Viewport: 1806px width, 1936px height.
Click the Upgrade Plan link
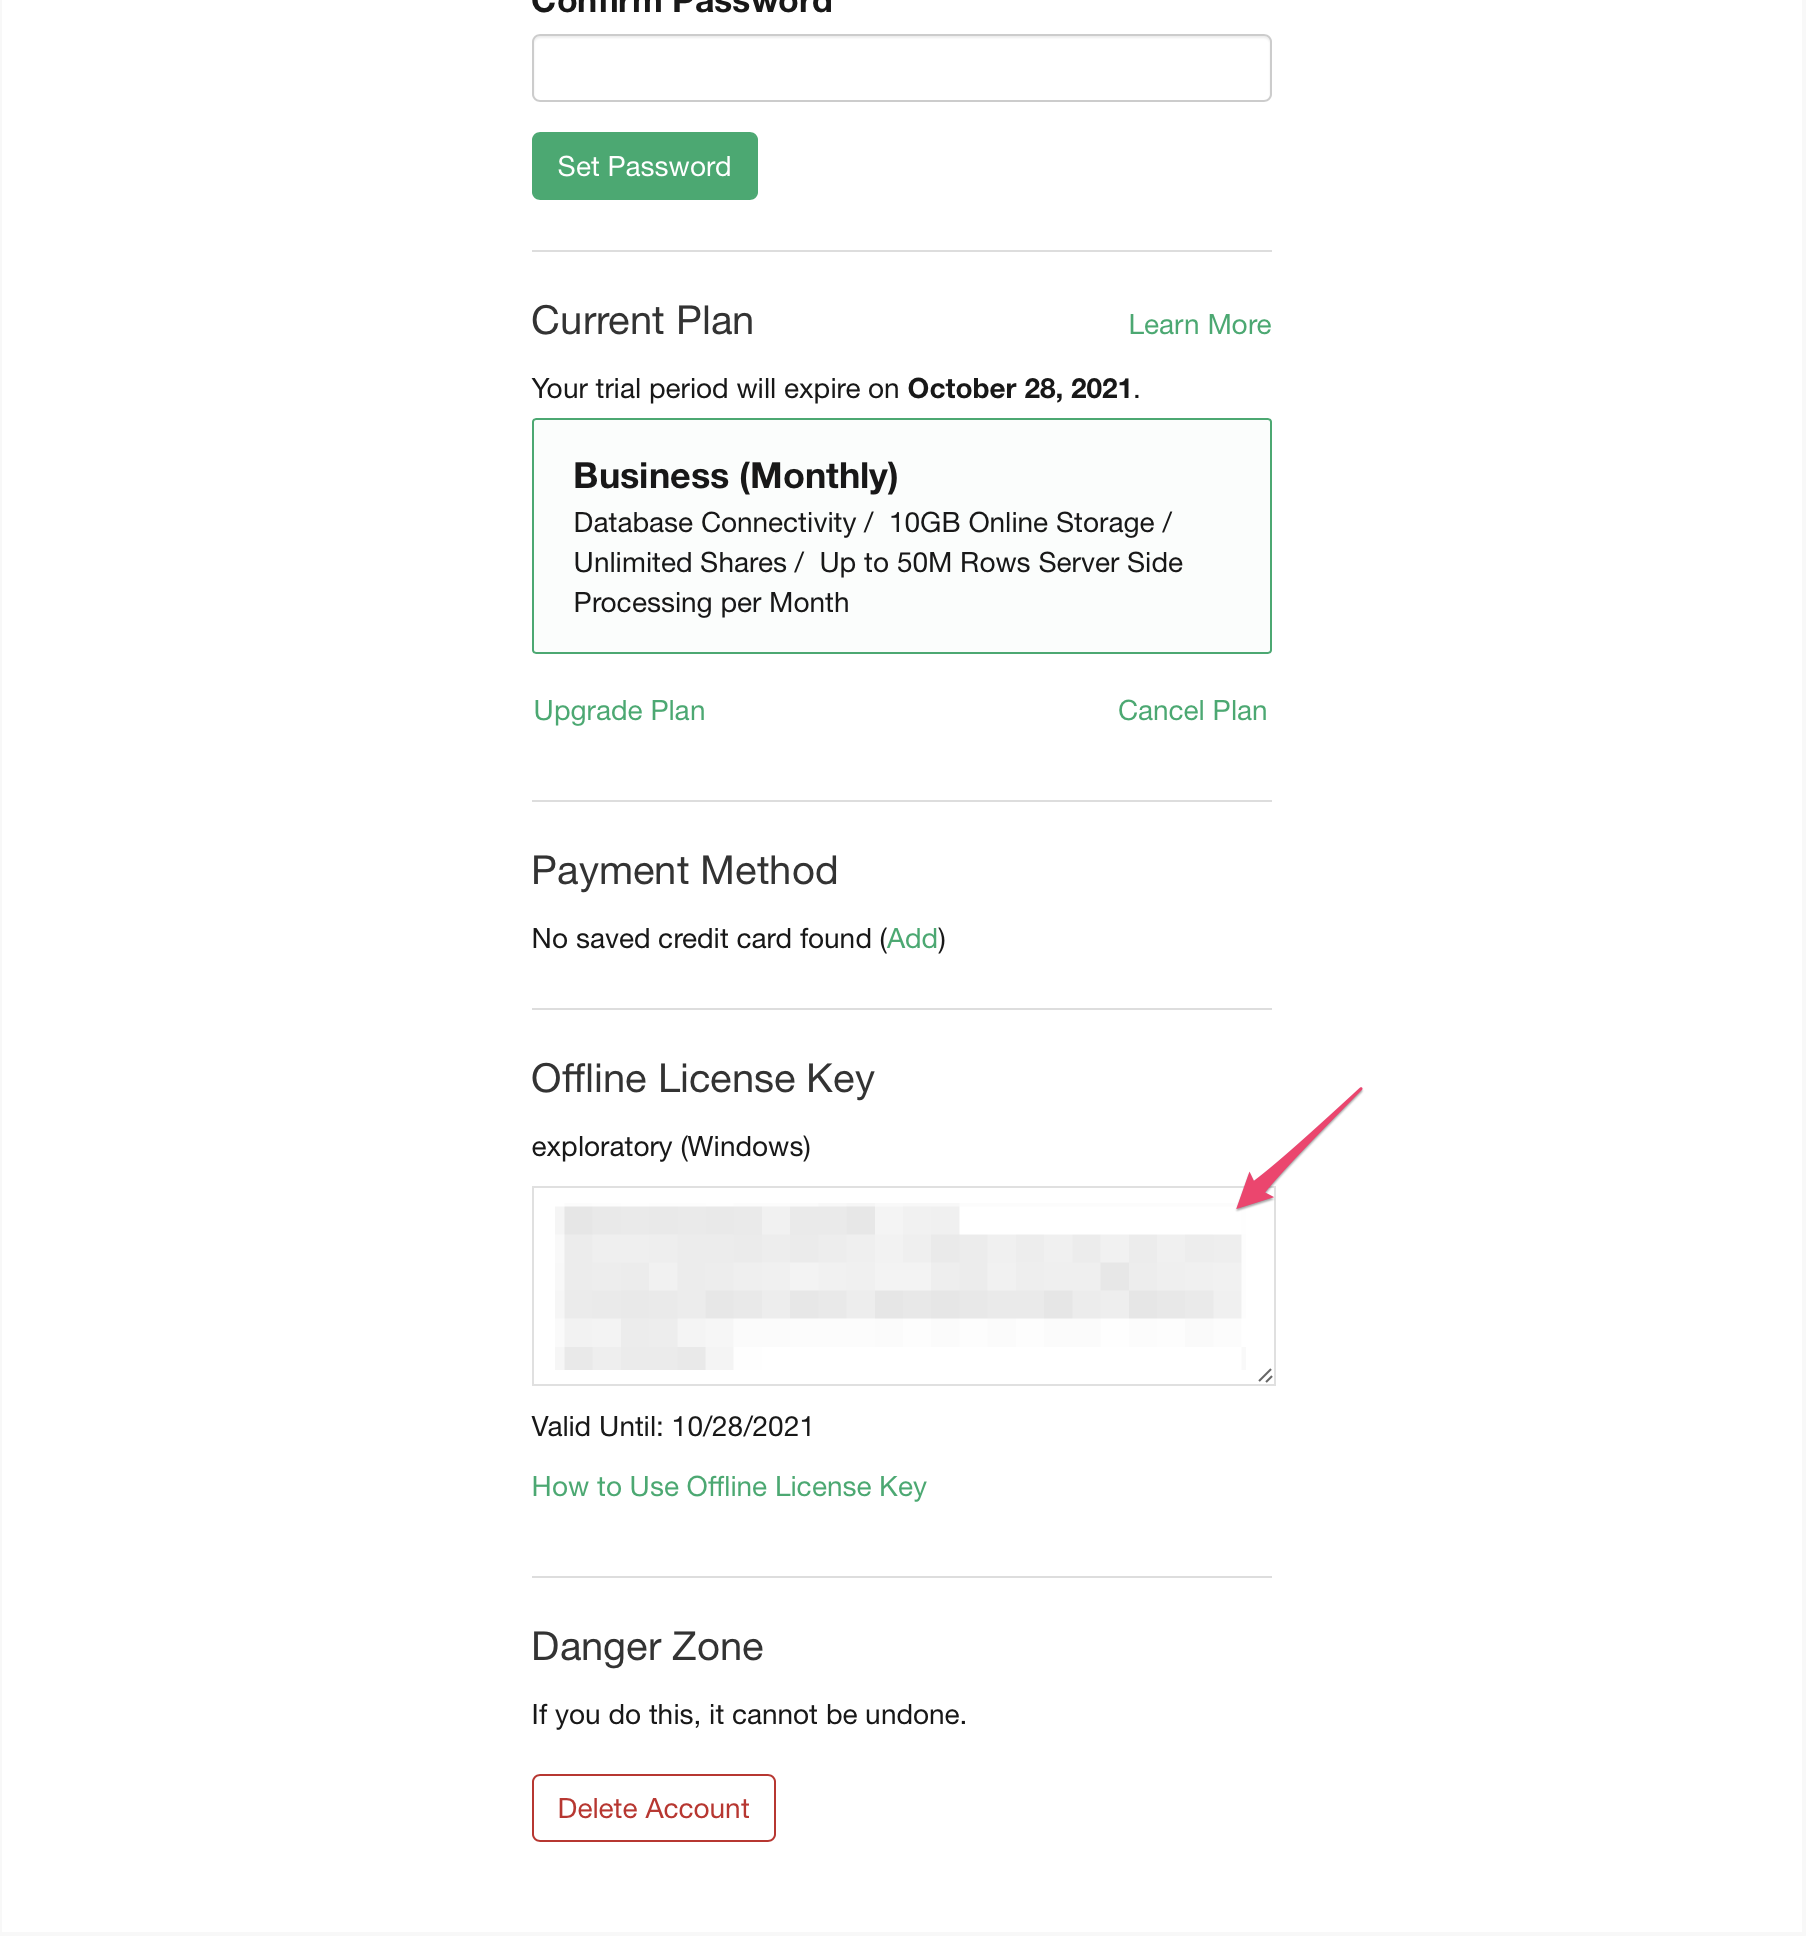(x=619, y=711)
